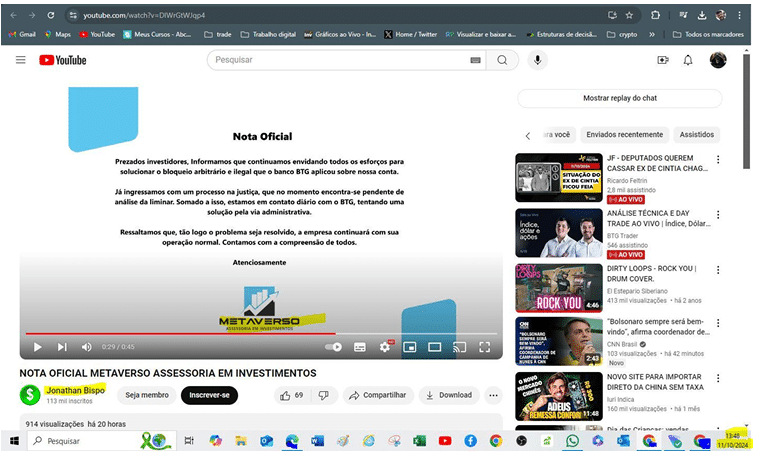Image resolution: width=760 pixels, height=460 pixels.
Task: Switch to theater mode
Action: [435, 347]
